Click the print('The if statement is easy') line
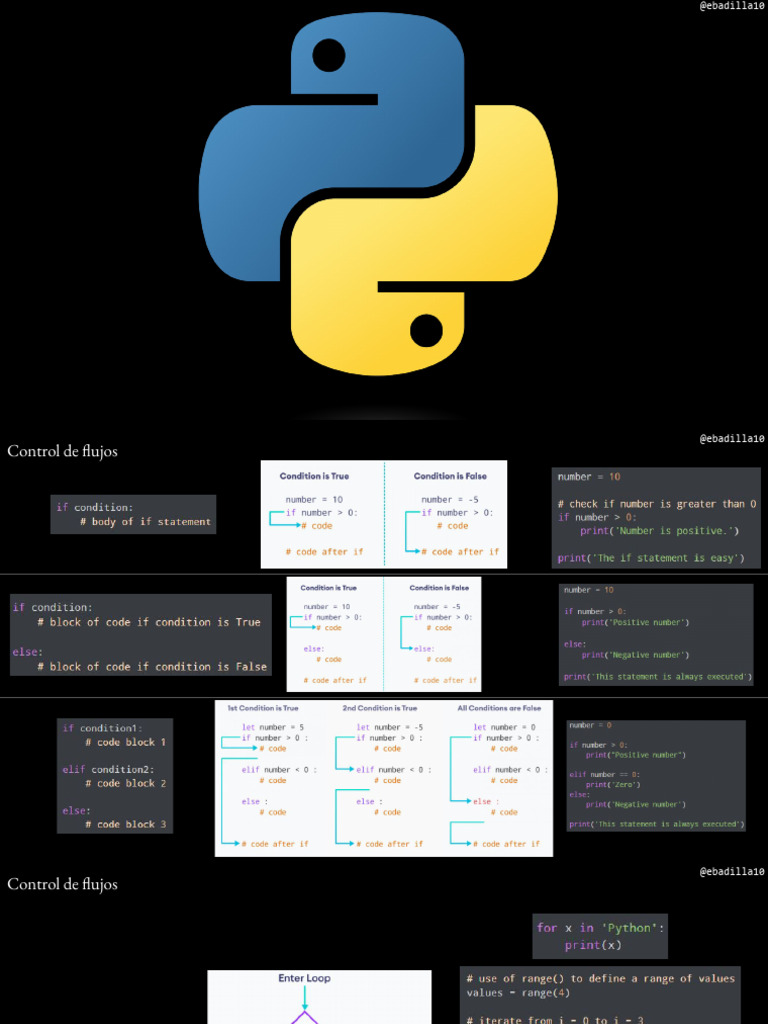The image size is (768, 1024). pyautogui.click(x=650, y=558)
